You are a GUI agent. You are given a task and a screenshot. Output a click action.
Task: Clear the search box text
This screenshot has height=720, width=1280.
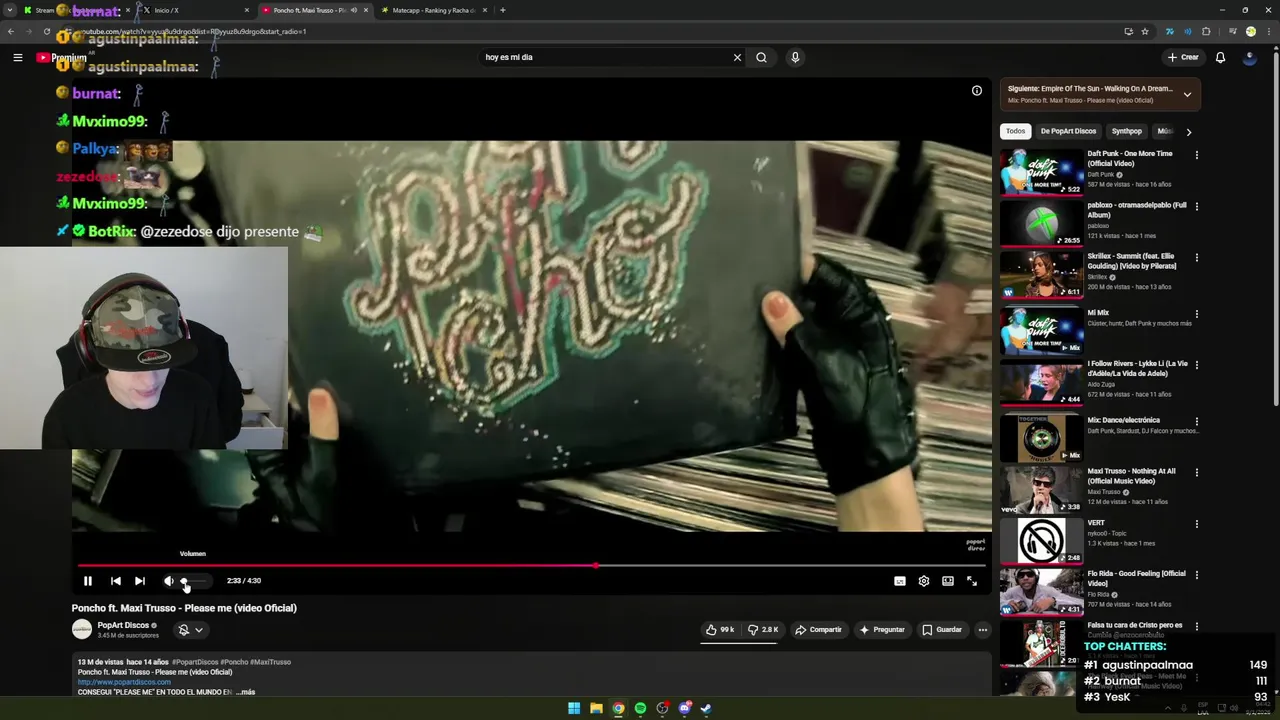[x=737, y=57]
